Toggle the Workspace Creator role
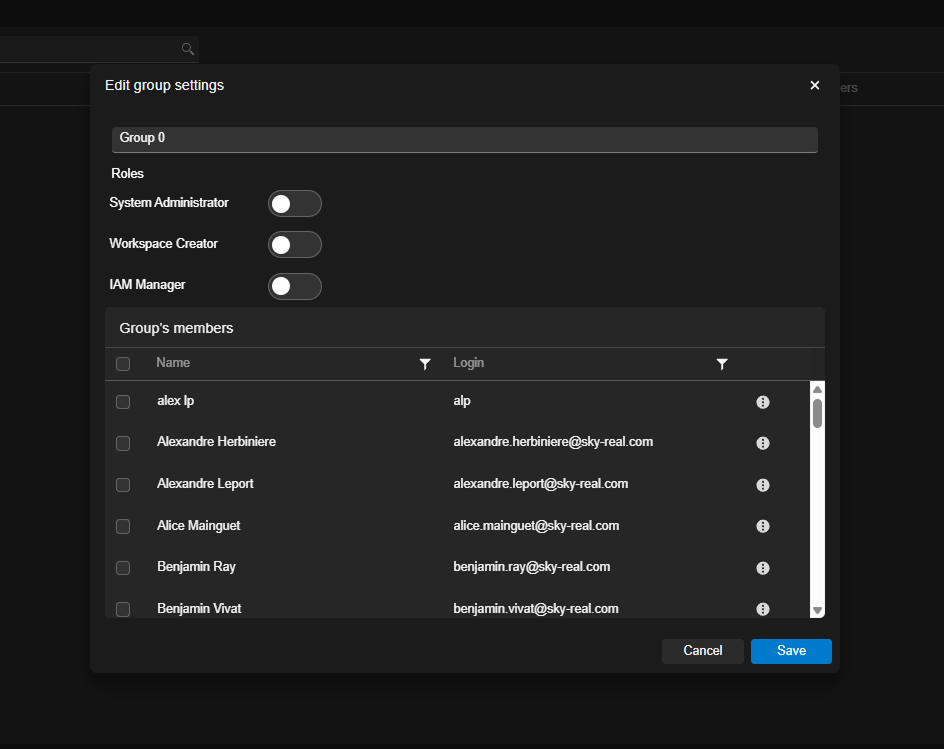Viewport: 944px width, 749px height. [x=294, y=245]
